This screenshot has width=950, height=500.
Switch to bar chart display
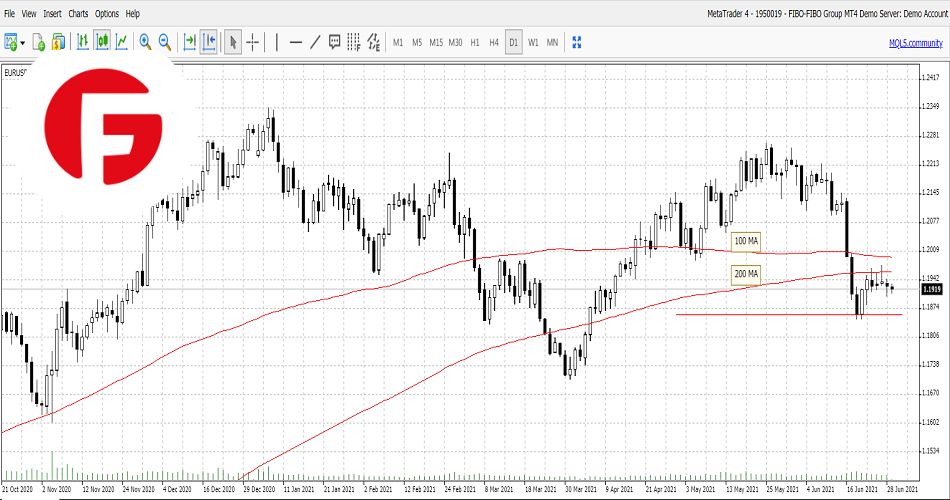(81, 42)
